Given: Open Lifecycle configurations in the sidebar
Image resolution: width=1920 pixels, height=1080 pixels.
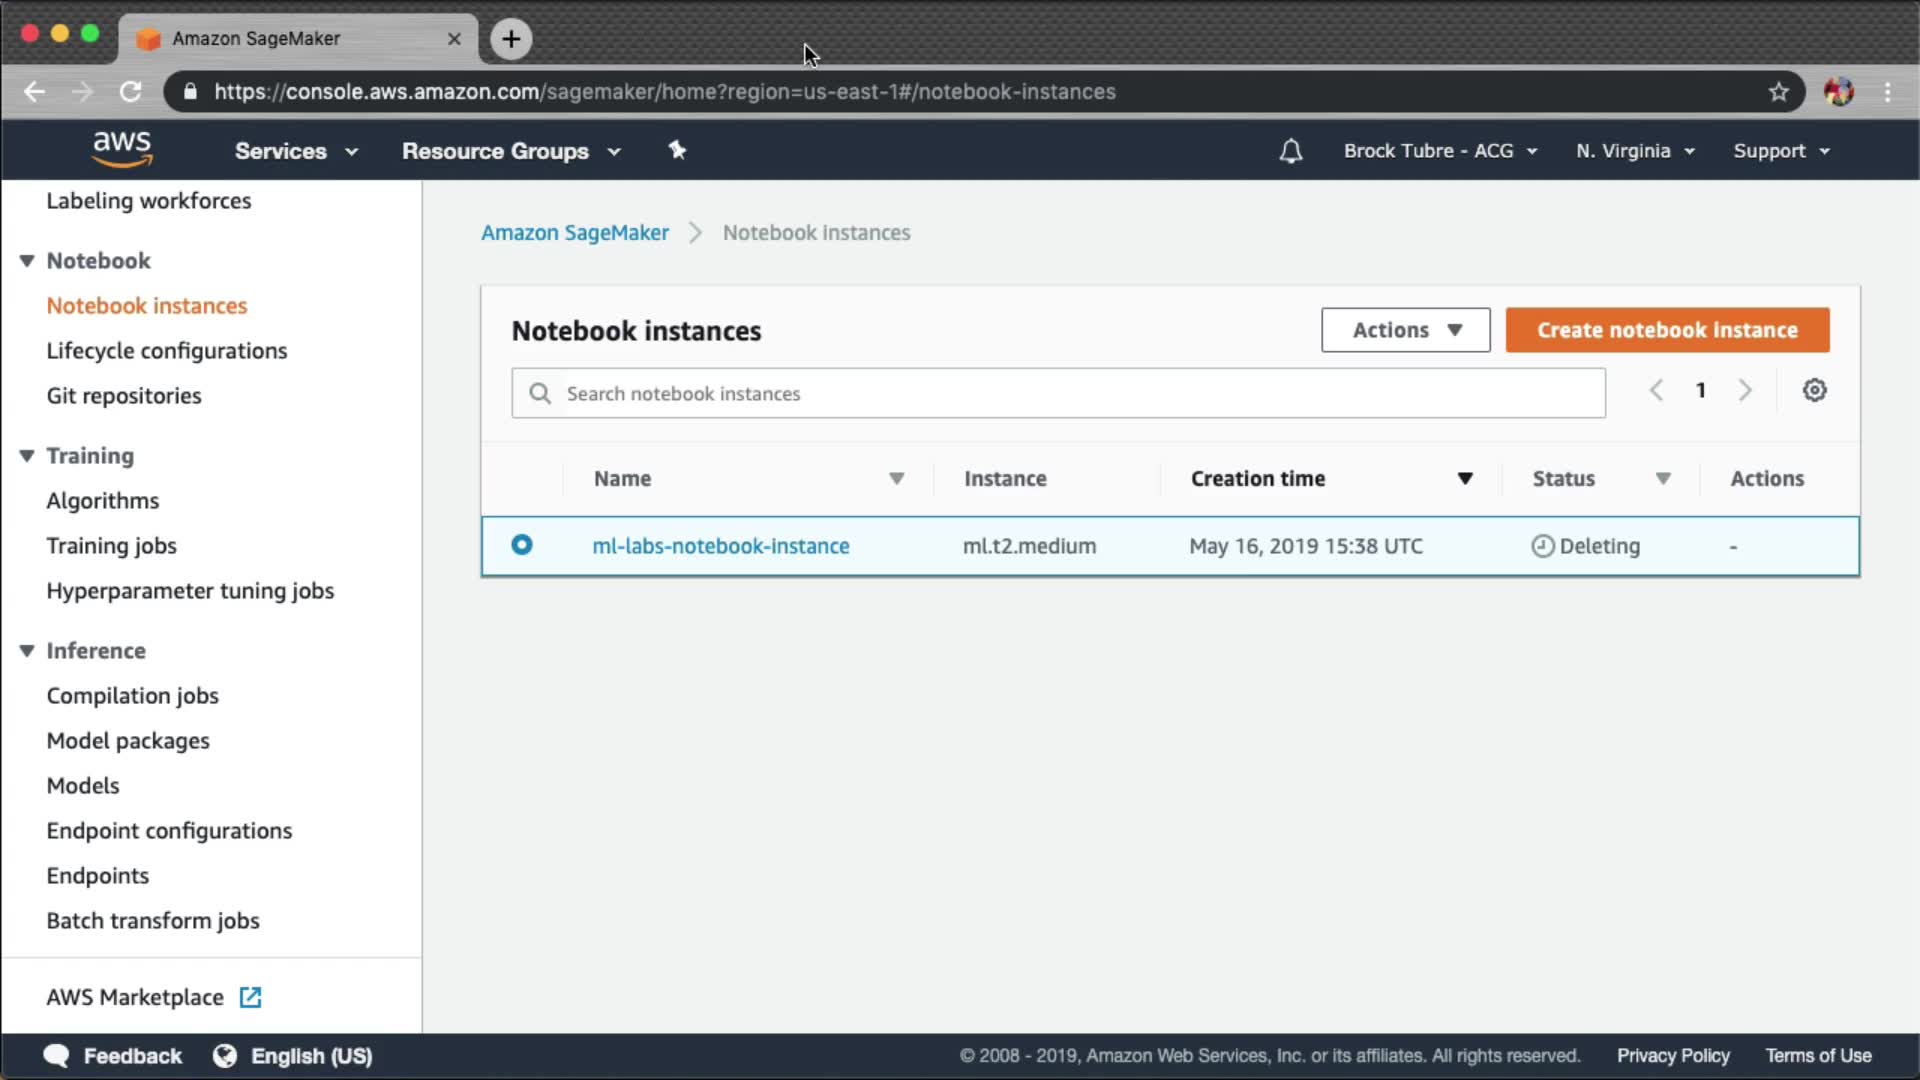Looking at the screenshot, I should click(x=167, y=351).
